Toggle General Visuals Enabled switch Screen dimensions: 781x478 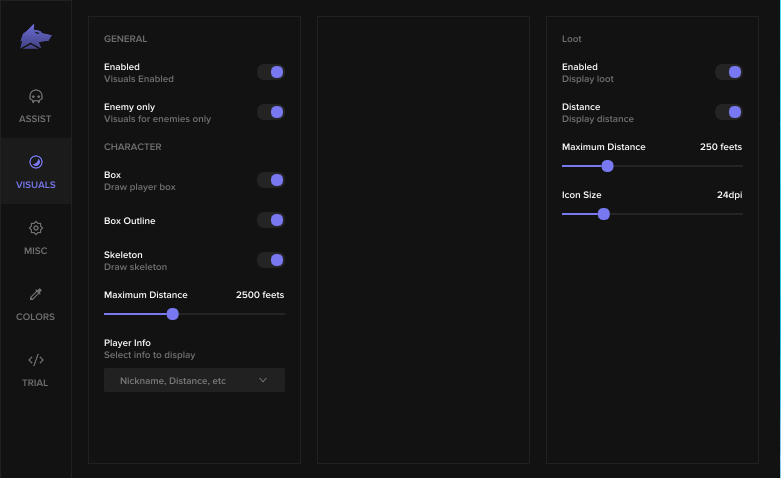tap(271, 72)
